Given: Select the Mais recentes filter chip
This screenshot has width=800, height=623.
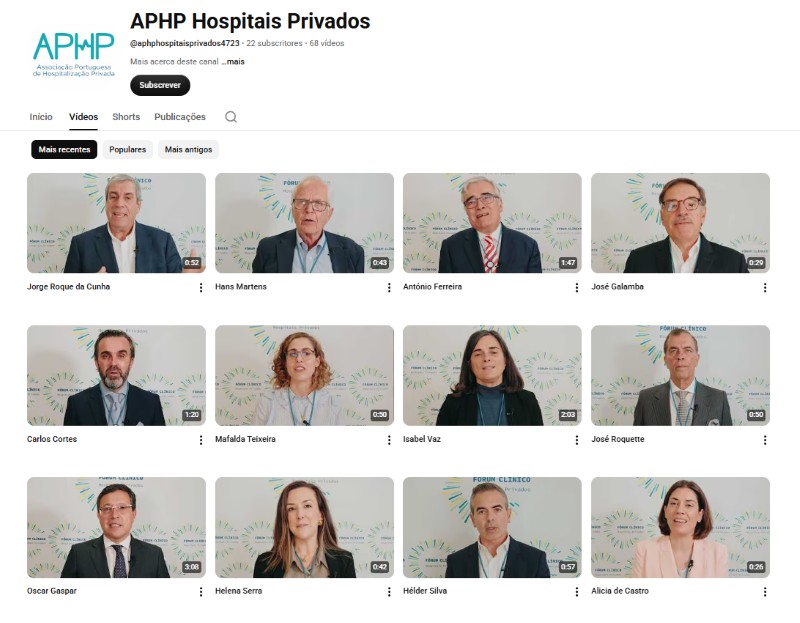Looking at the screenshot, I should [64, 149].
